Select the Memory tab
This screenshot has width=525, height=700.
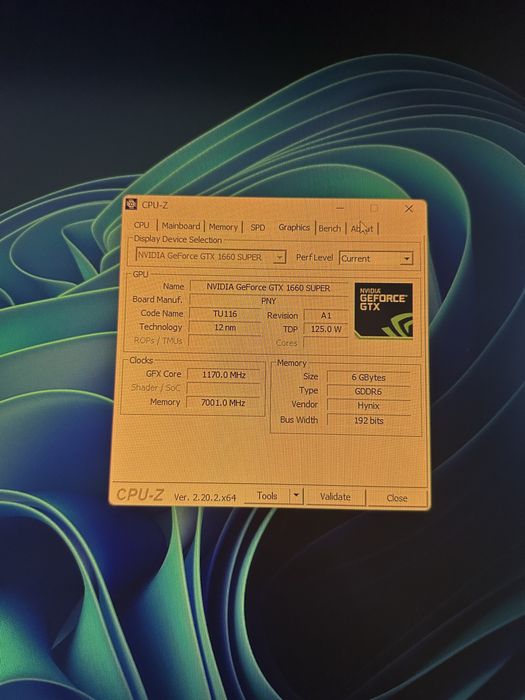click(x=223, y=227)
